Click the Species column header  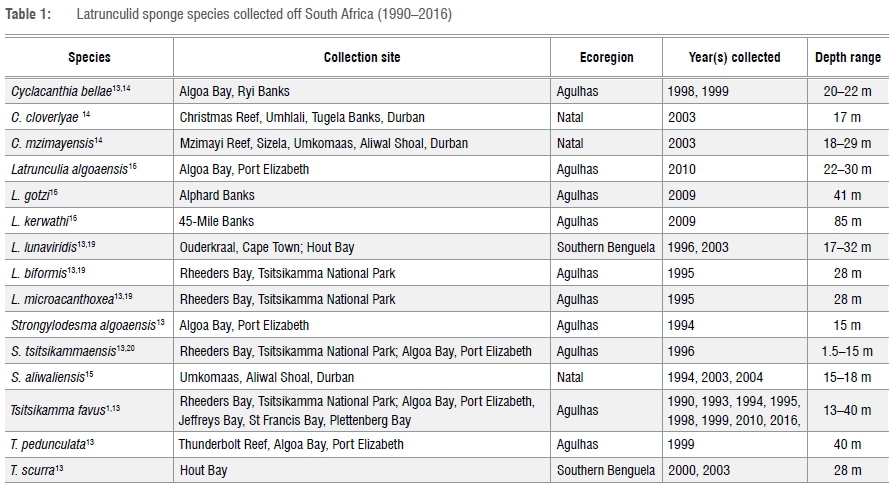[89, 58]
